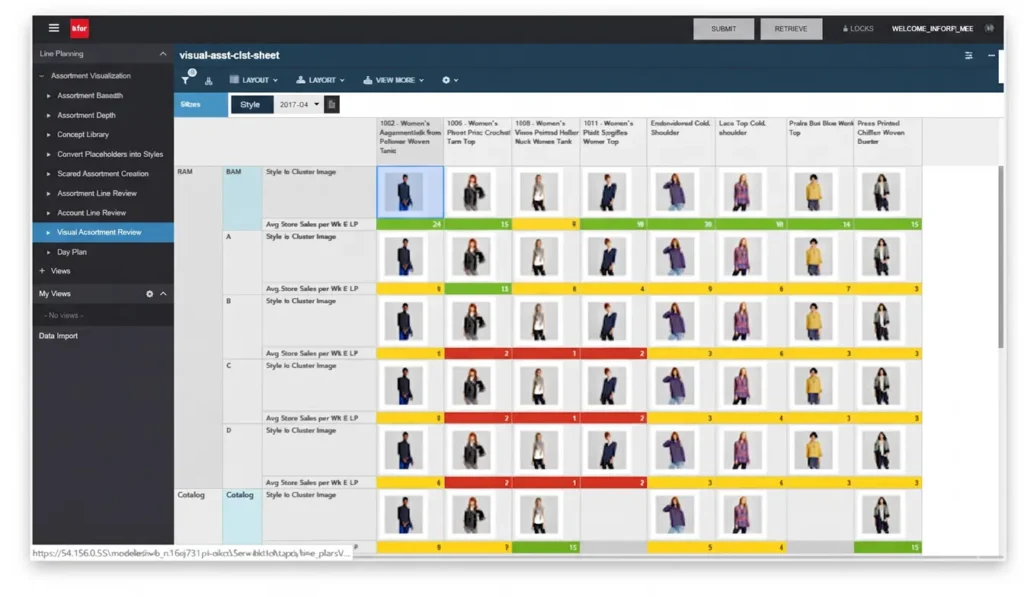Click the user avatar icon at top right

pos(990,28)
